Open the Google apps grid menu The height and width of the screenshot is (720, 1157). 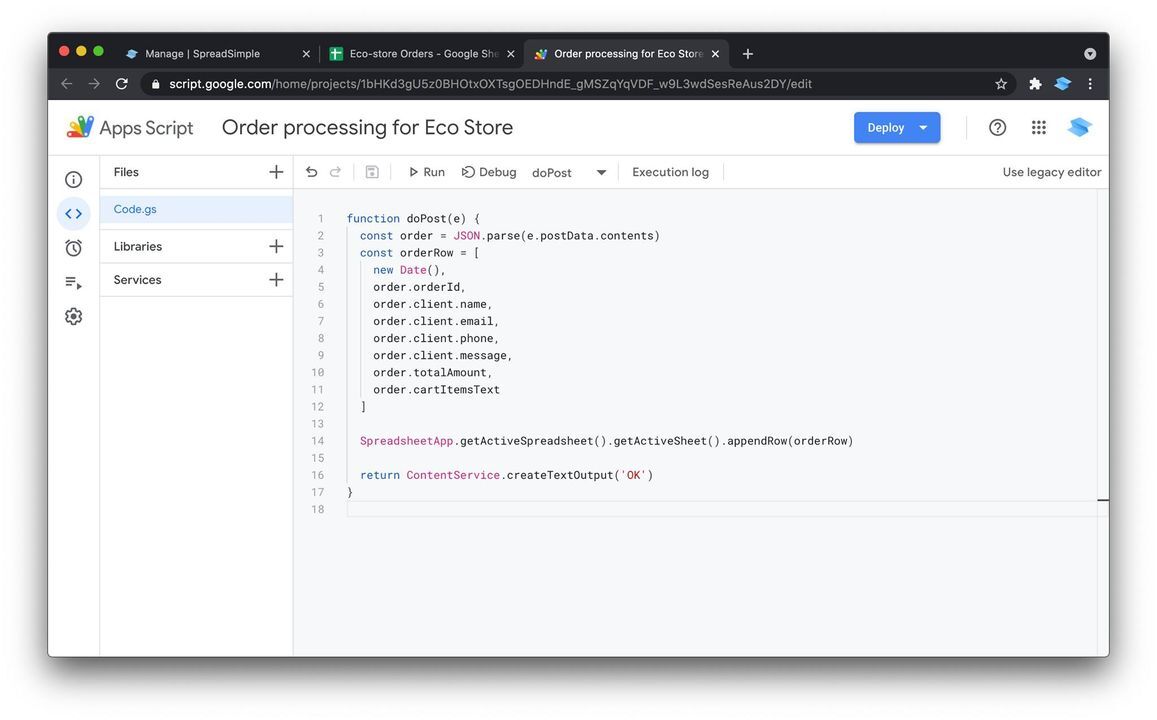[1038, 127]
